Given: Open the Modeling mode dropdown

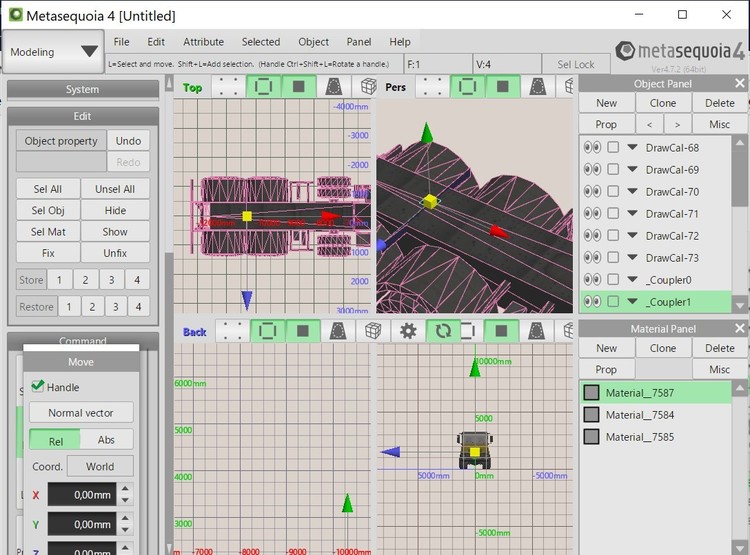Looking at the screenshot, I should click(53, 52).
